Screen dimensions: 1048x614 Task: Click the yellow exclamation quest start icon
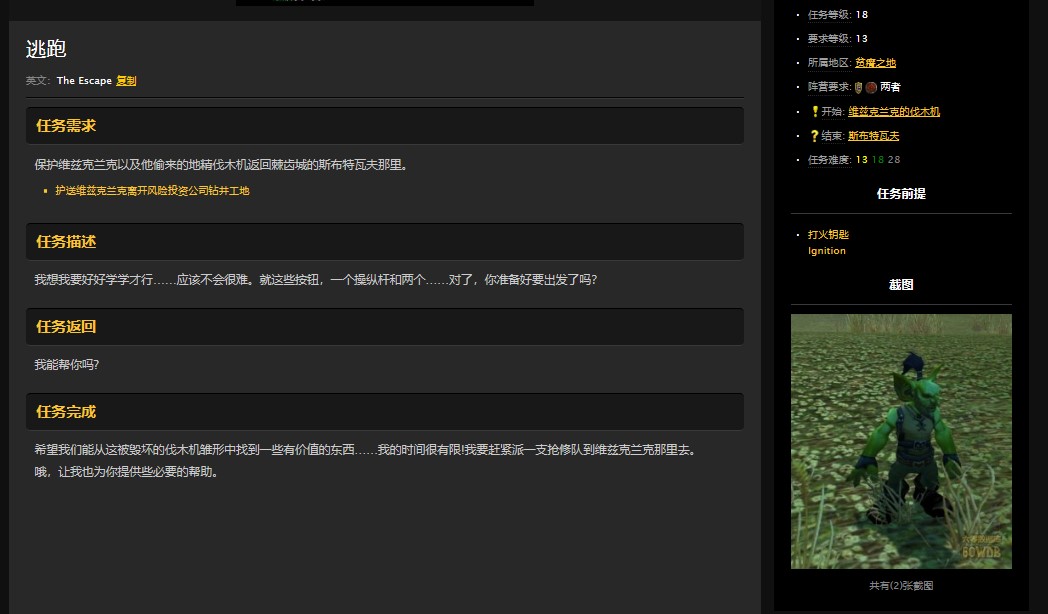[x=814, y=112]
